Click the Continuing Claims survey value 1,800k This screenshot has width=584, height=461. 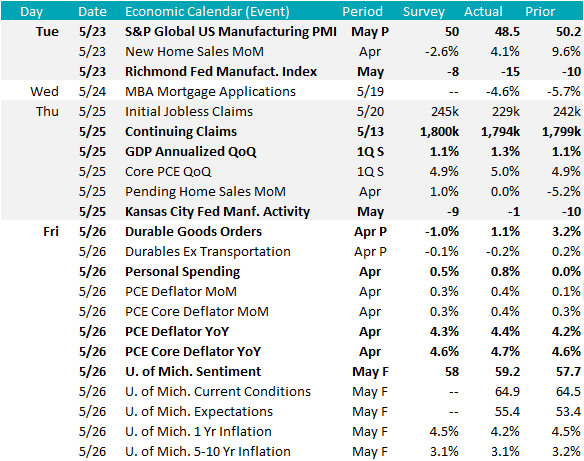click(x=439, y=131)
